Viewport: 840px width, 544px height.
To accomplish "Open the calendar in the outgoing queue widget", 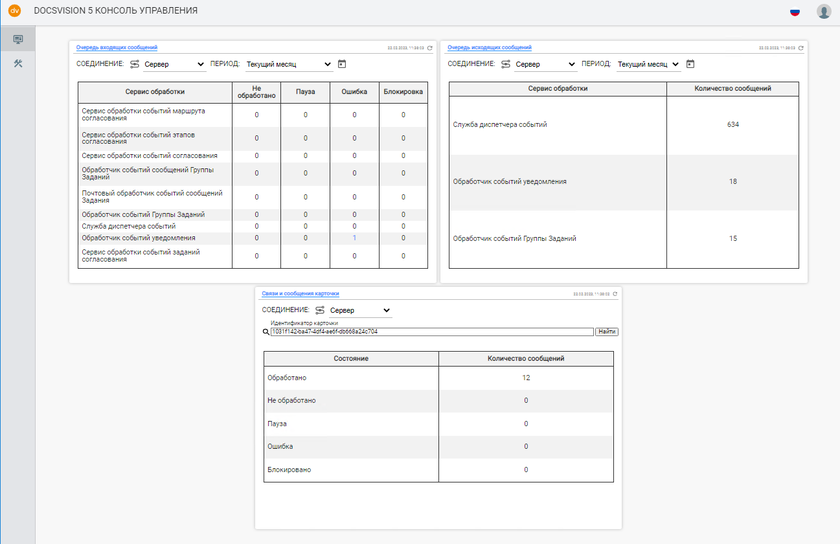I will point(690,64).
